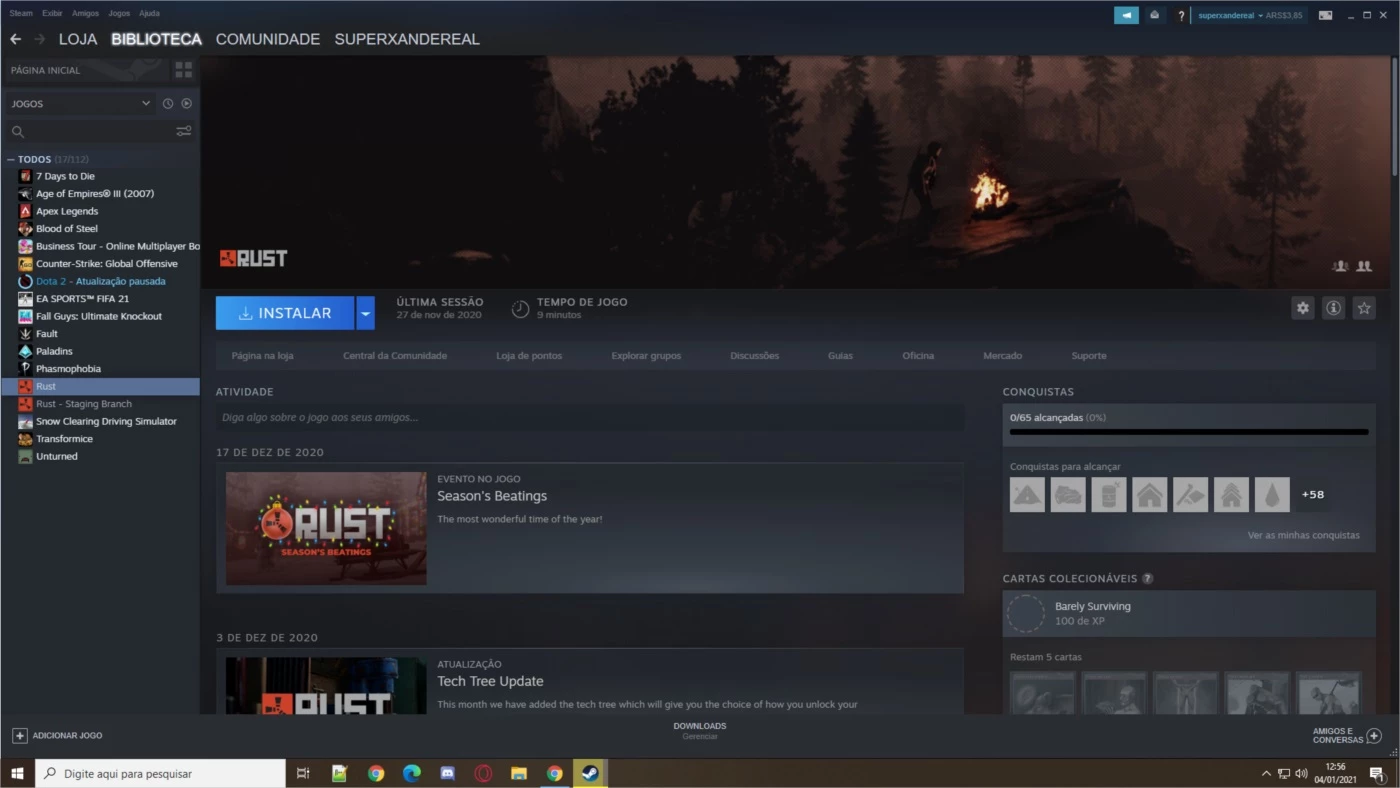
Task: Open advanced filters slider icon
Action: tap(184, 131)
